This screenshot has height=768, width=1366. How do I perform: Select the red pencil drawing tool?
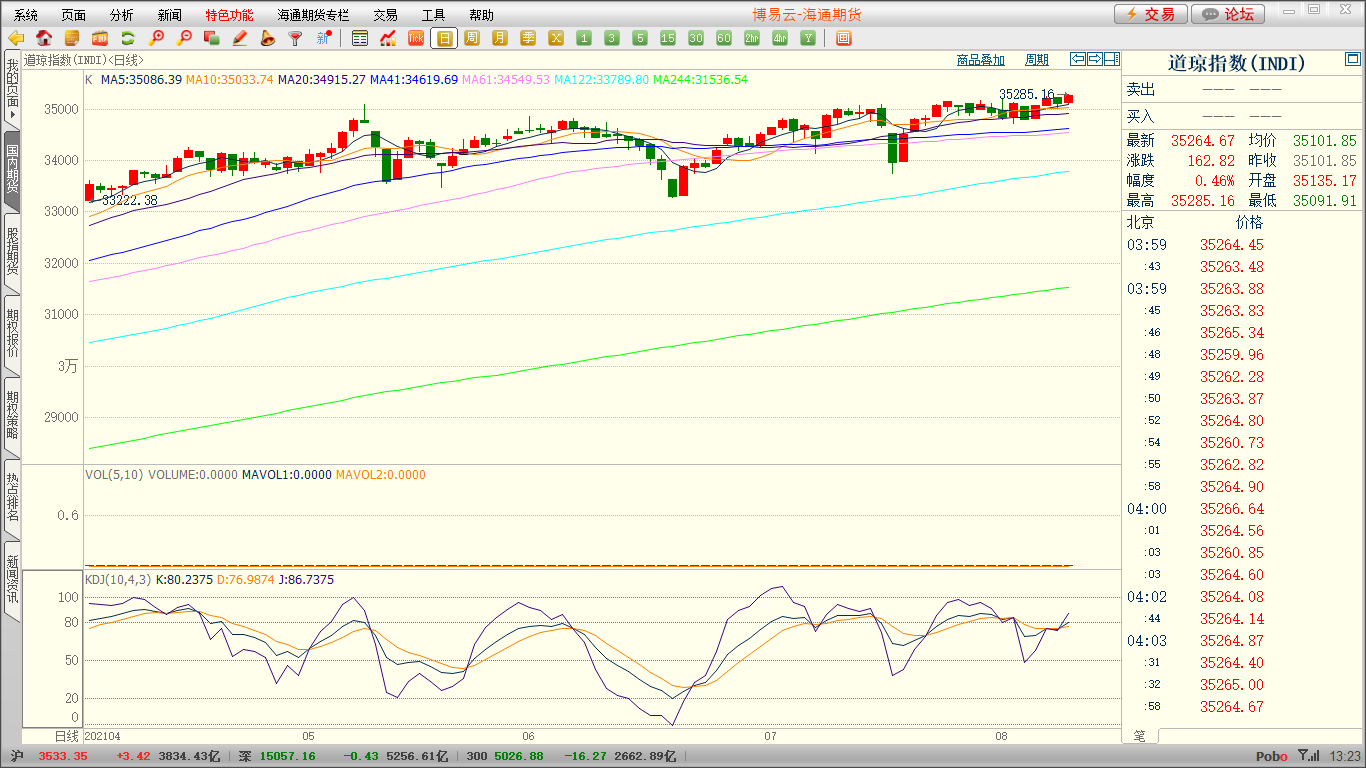(239, 38)
